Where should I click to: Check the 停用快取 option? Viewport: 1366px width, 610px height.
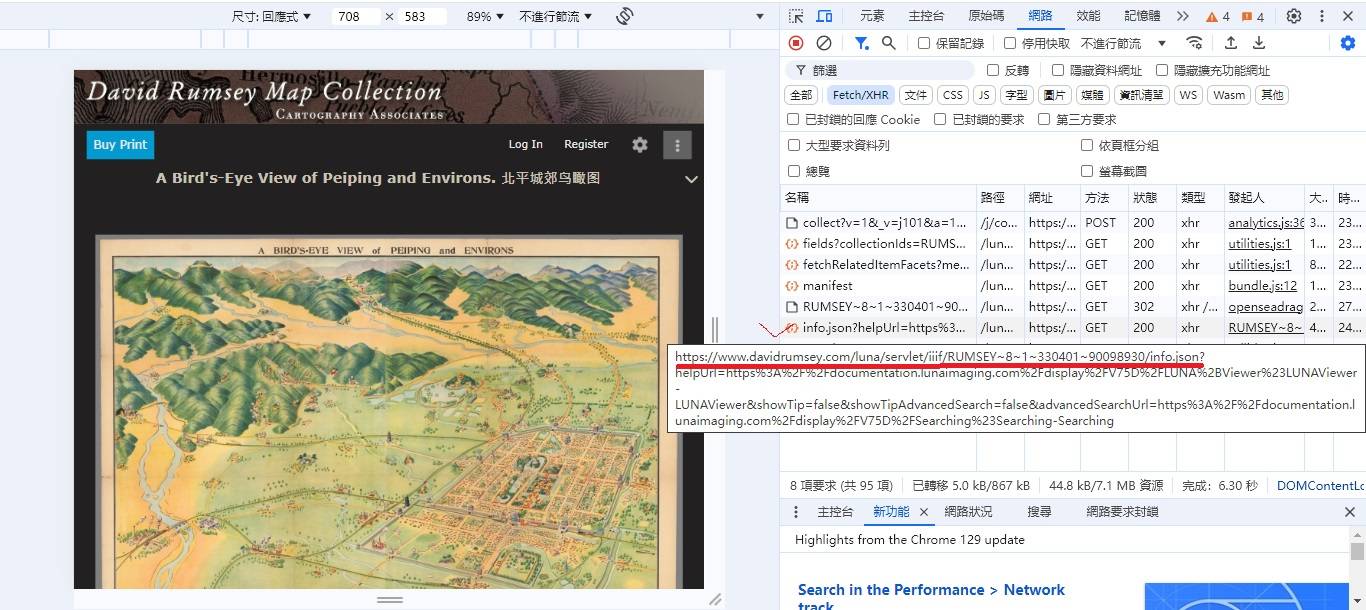click(x=1010, y=44)
